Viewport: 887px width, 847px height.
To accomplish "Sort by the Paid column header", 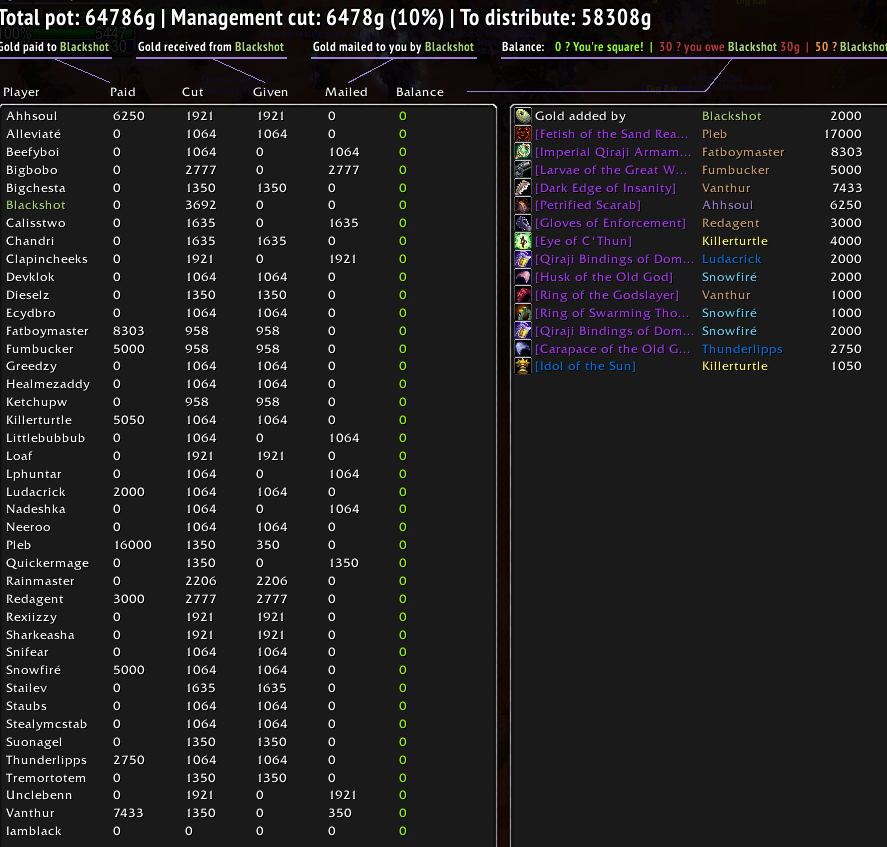I will [123, 92].
